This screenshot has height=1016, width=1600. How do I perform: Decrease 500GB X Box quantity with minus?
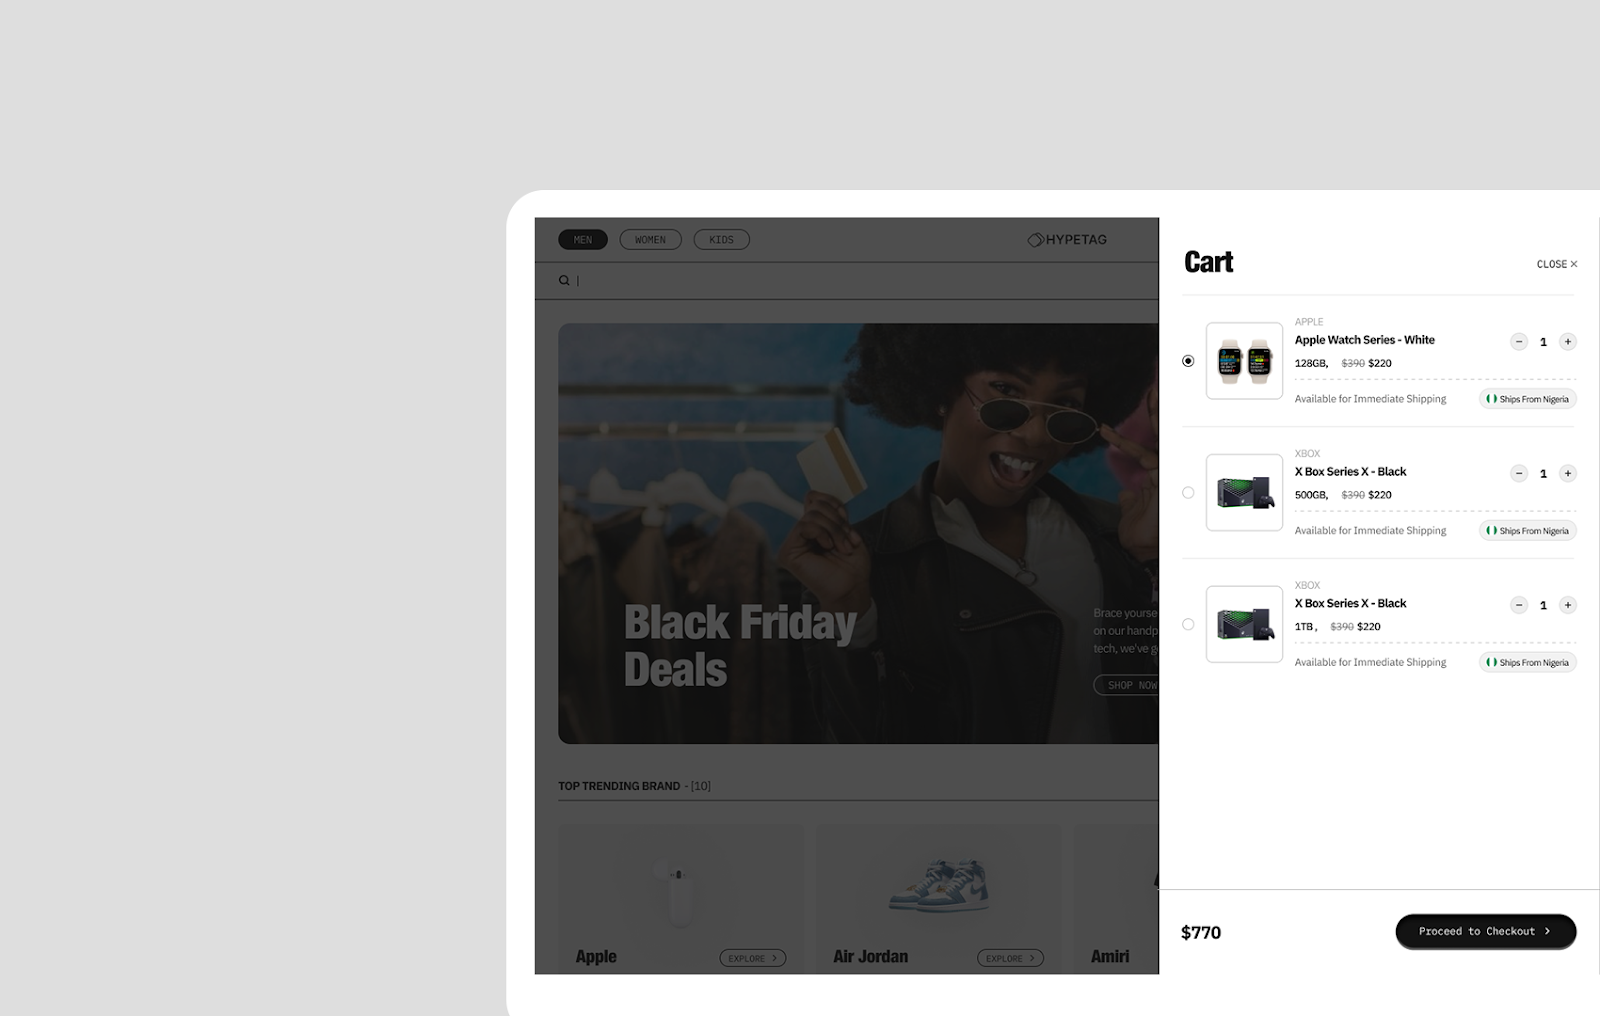coord(1519,474)
